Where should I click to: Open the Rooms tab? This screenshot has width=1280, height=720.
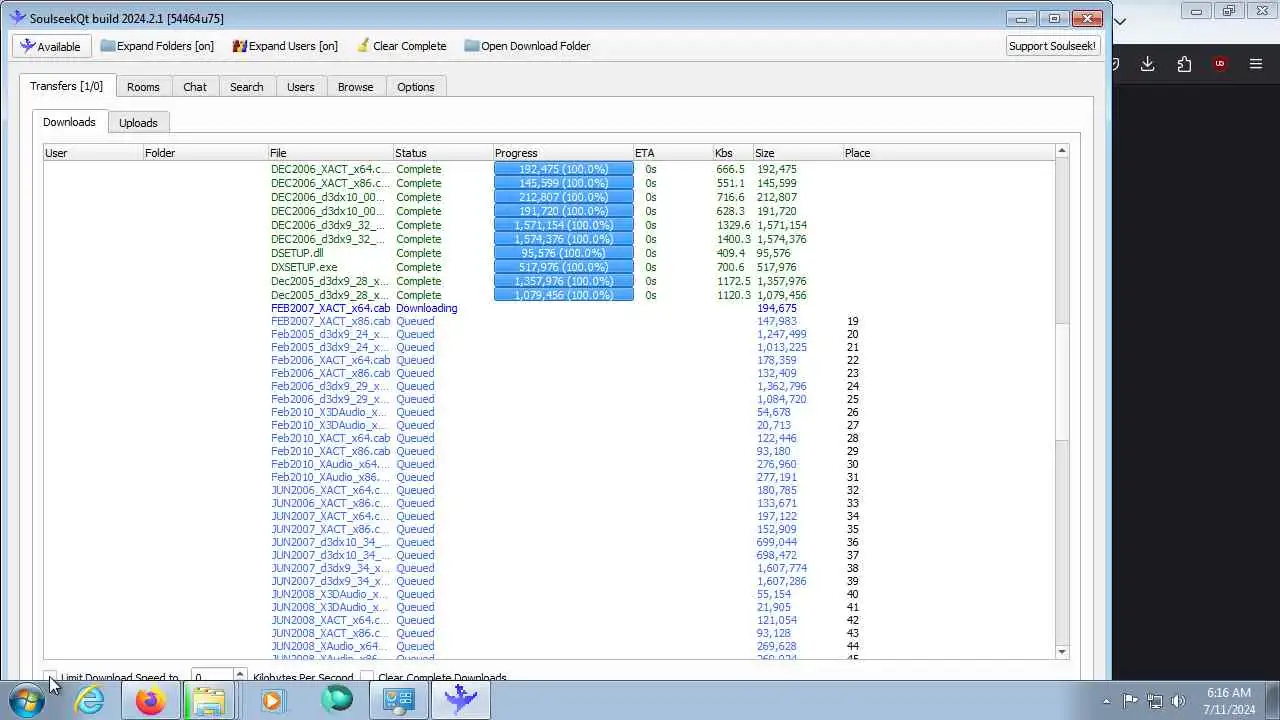click(x=143, y=87)
